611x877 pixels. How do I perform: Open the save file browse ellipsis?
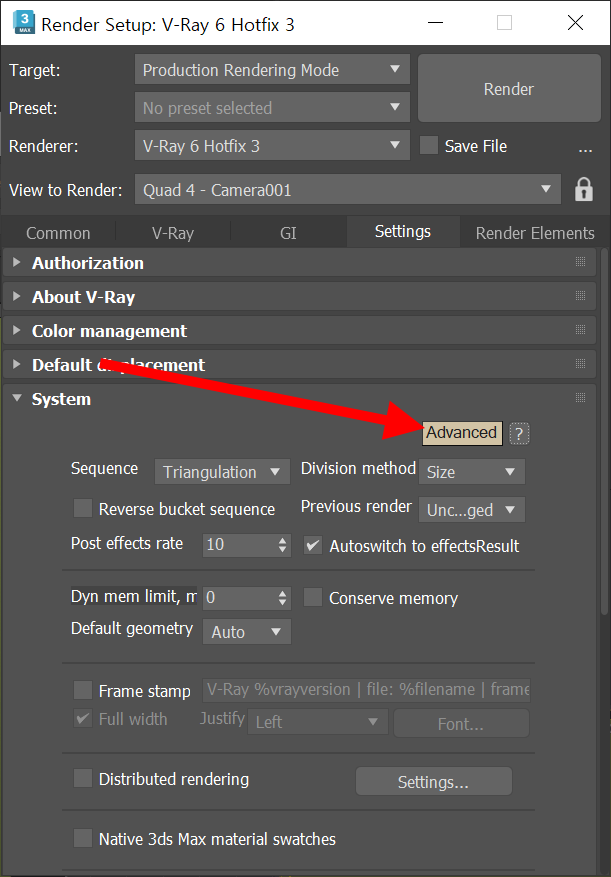585,148
